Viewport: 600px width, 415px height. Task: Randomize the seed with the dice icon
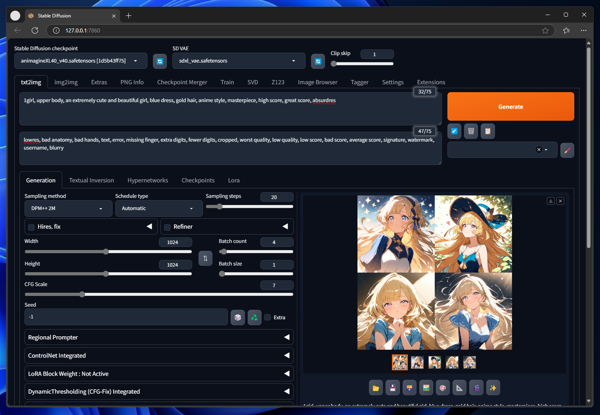[x=238, y=317]
